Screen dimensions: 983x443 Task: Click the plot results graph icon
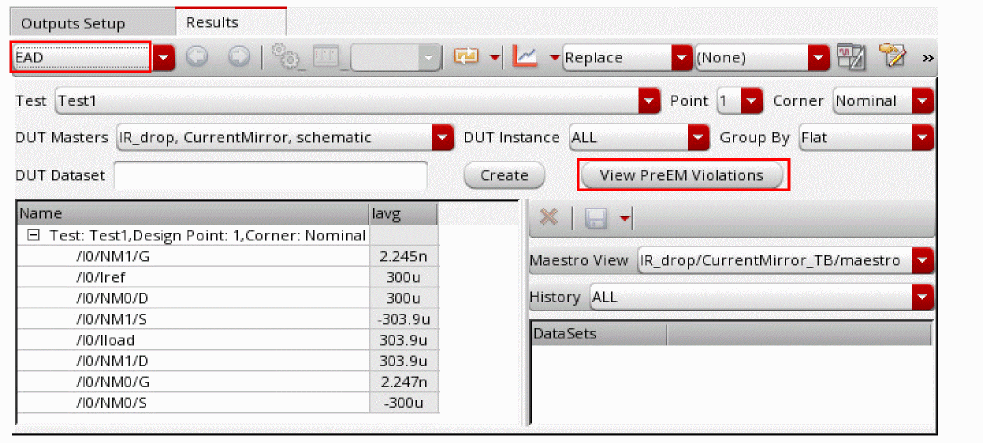[x=525, y=57]
